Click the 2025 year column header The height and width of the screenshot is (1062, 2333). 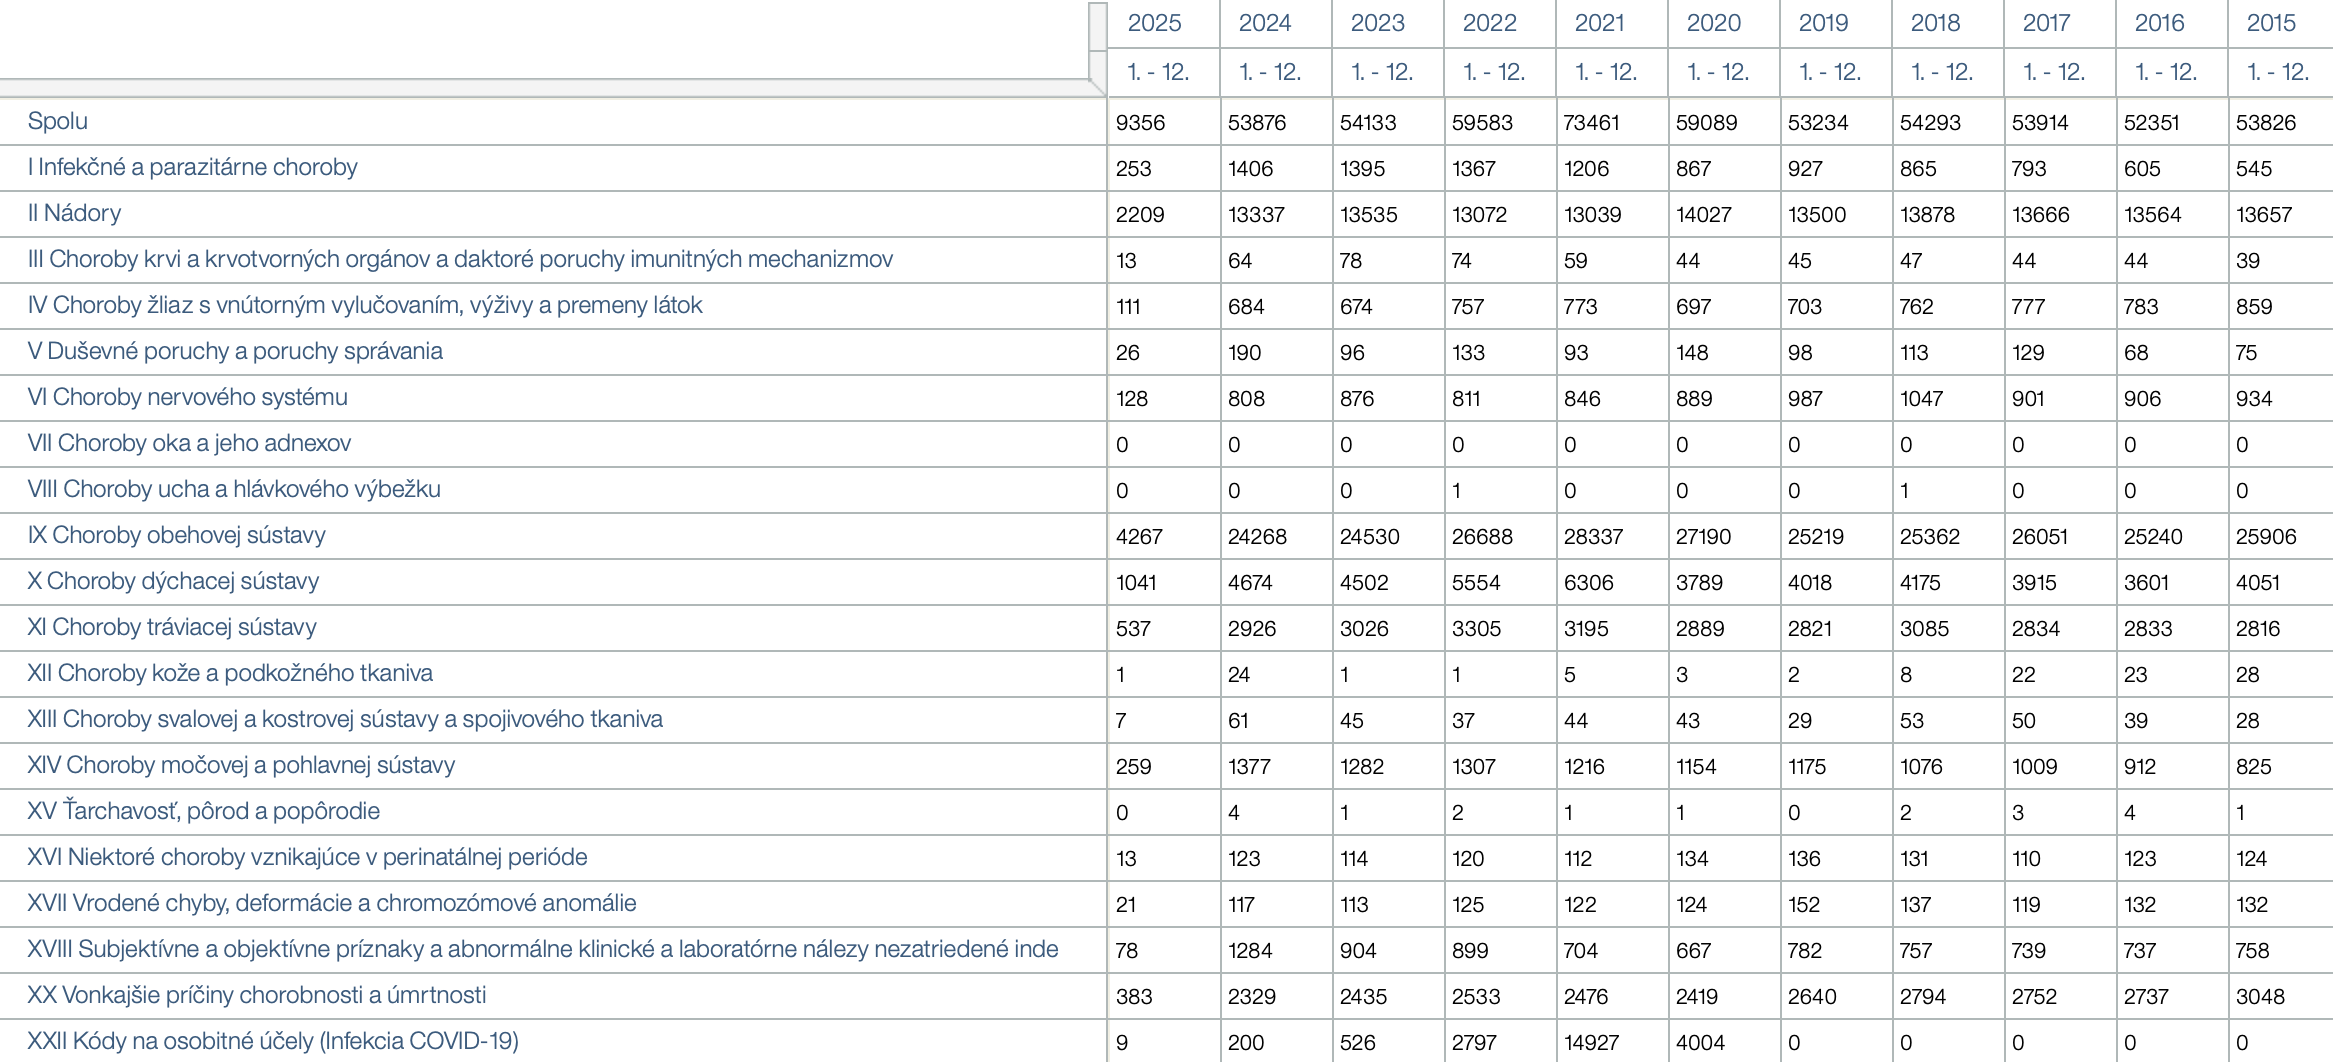point(1154,23)
